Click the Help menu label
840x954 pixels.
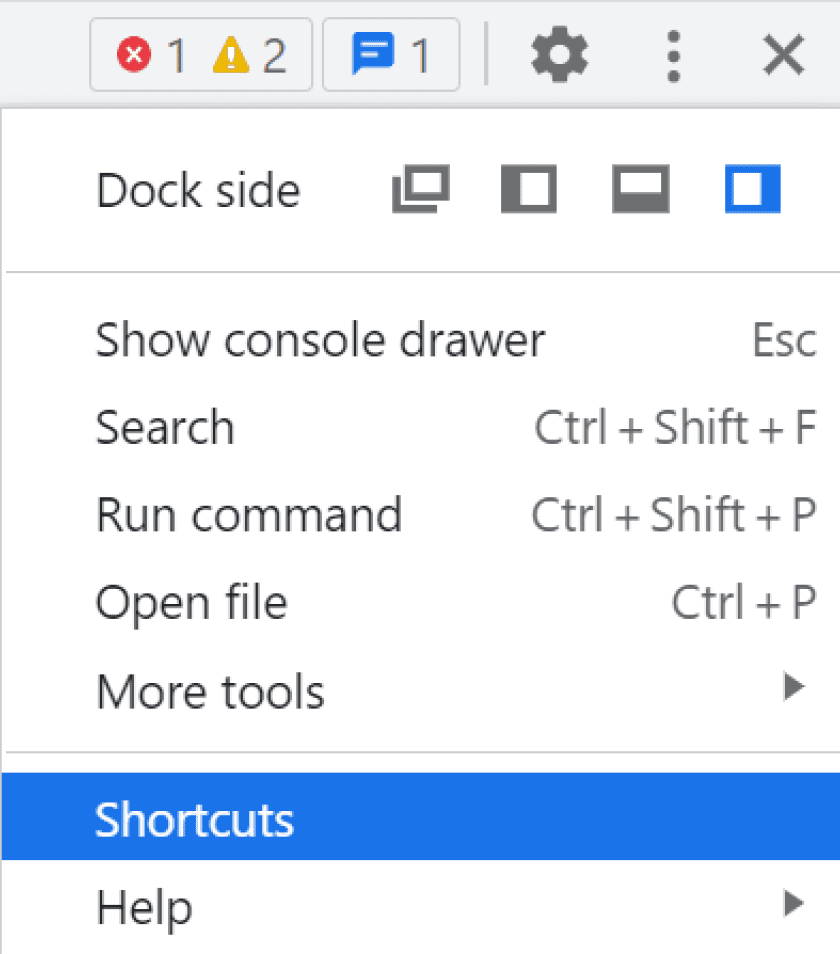coord(144,907)
